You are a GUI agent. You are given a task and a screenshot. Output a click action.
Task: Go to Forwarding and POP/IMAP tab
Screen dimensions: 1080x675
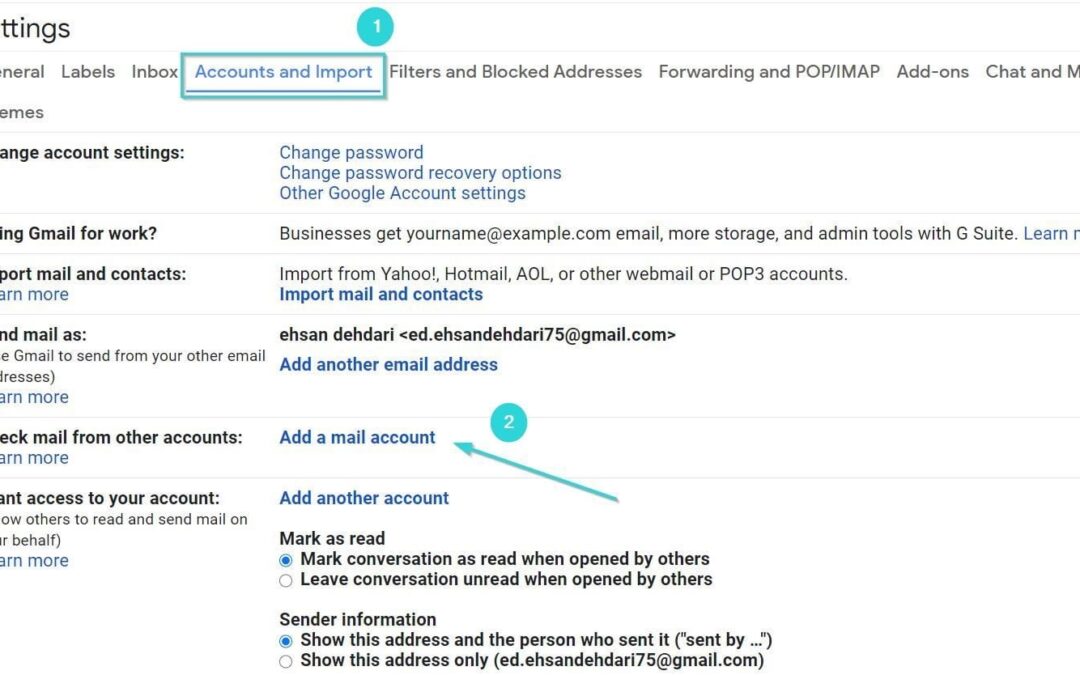coord(769,72)
